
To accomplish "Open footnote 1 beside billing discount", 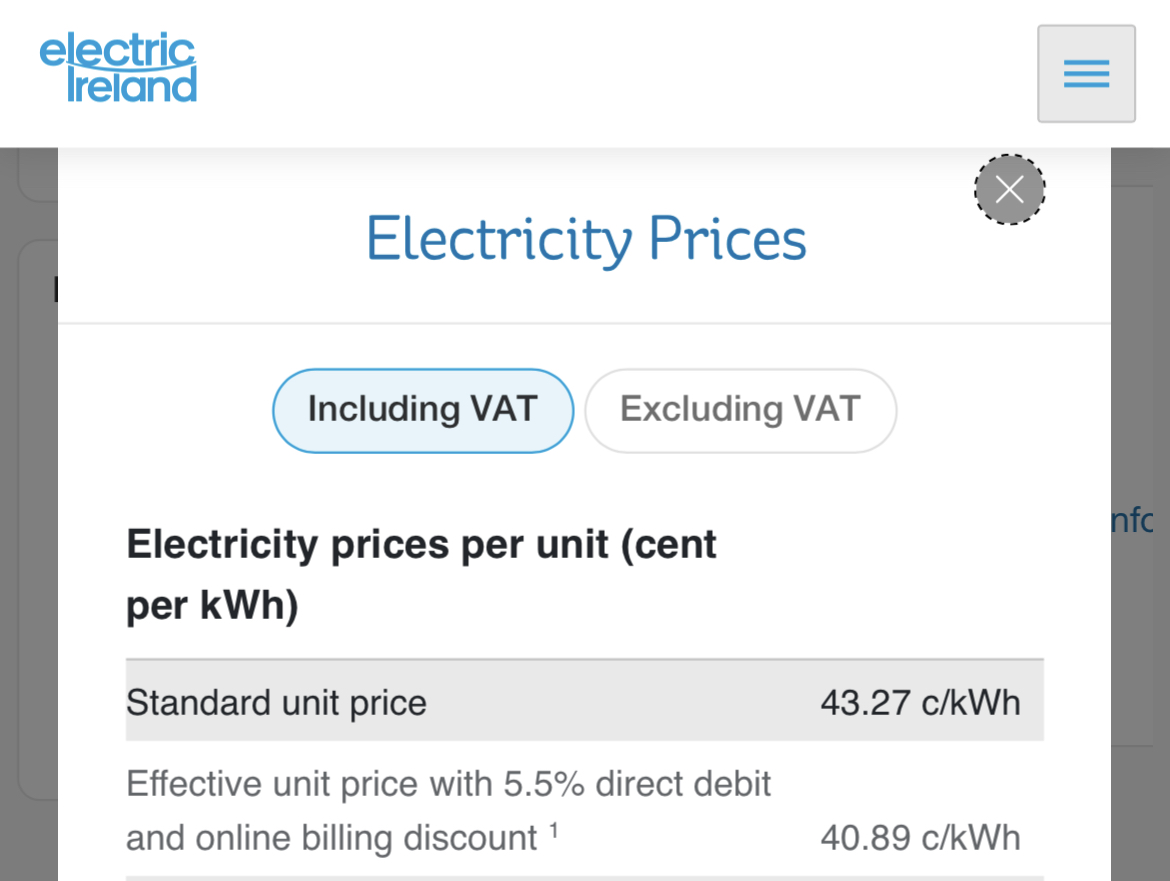I will tap(554, 830).
